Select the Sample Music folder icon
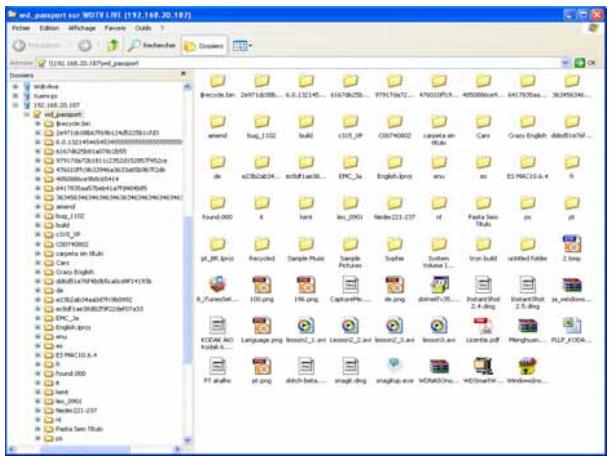This screenshot has height=457, width=609. (306, 249)
